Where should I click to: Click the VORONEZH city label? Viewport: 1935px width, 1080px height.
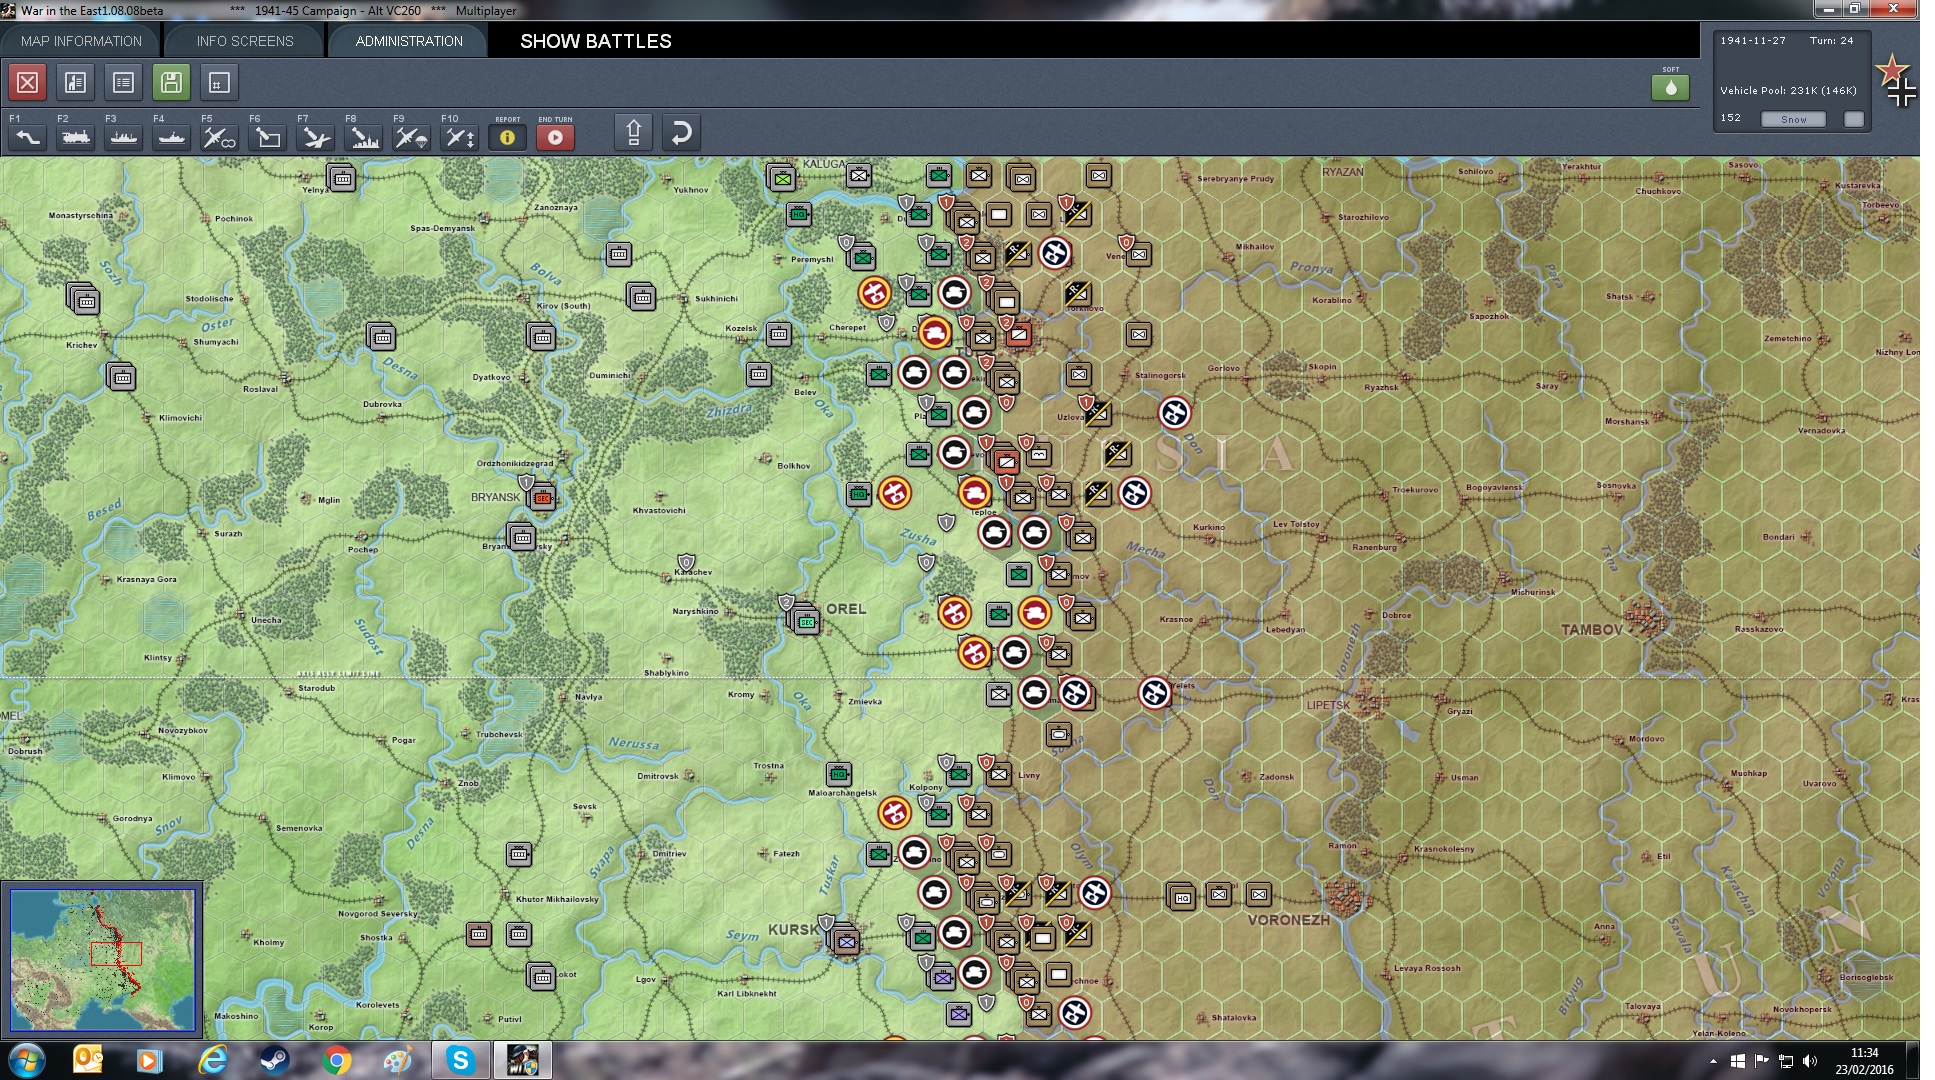(x=1289, y=920)
